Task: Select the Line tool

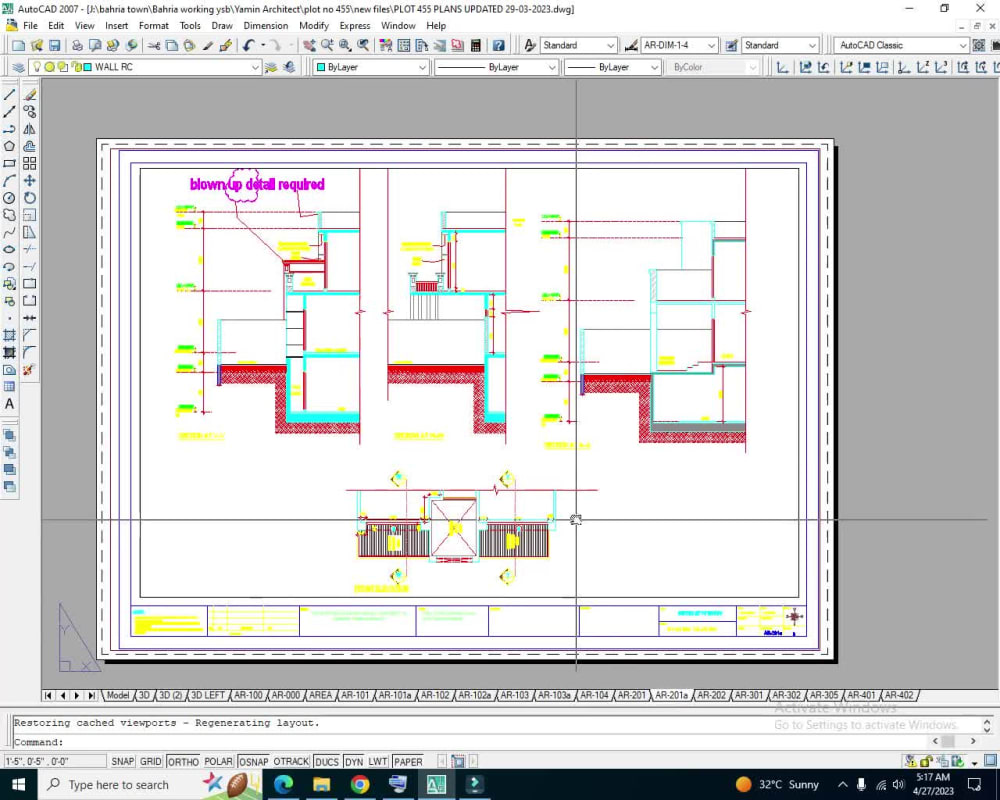Action: (12, 95)
